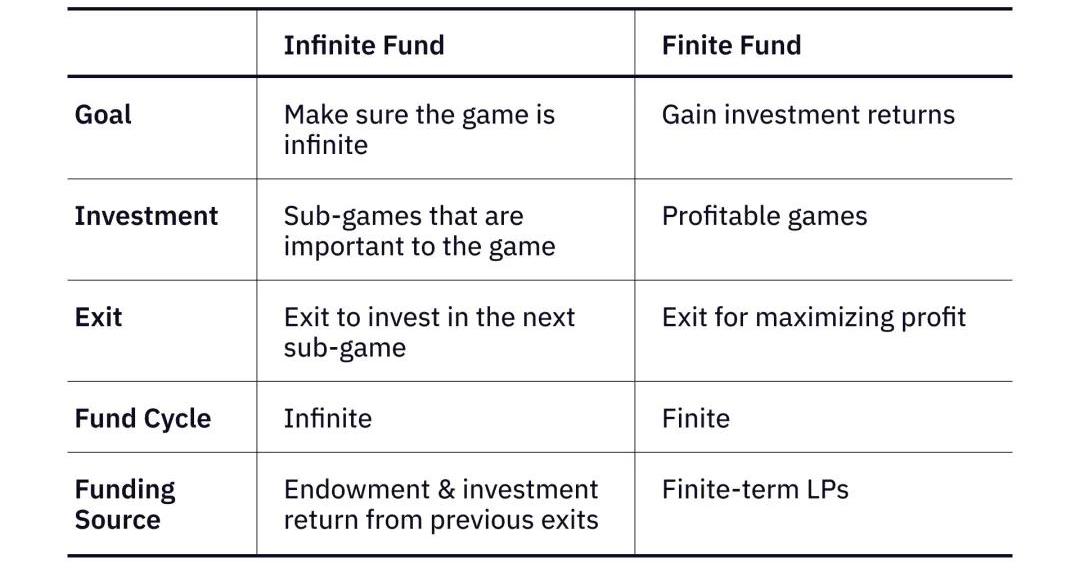Select the Goal row label
1080x568 pixels.
[103, 115]
